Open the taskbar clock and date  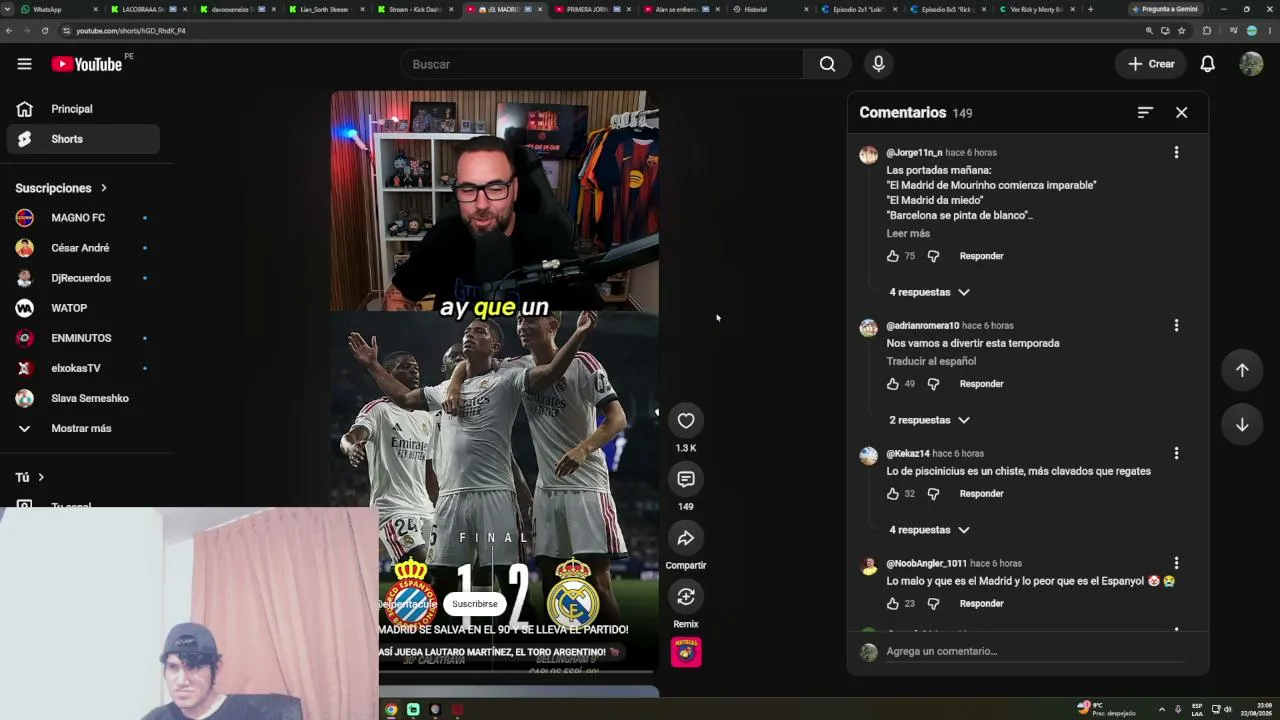tap(1257, 709)
